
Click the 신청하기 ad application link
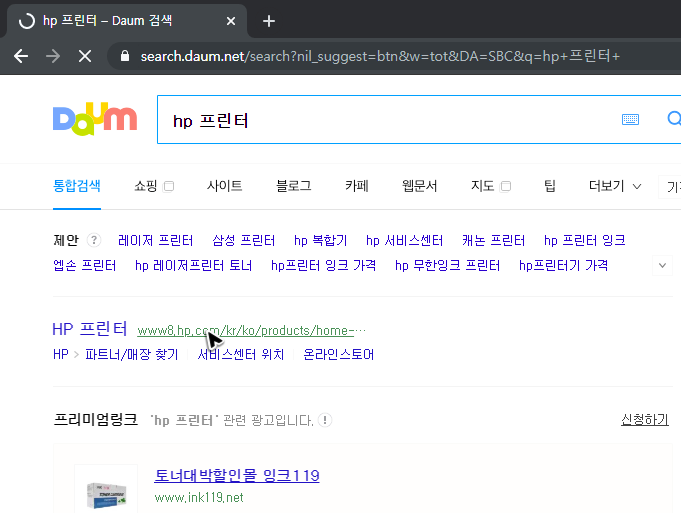[x=645, y=420]
